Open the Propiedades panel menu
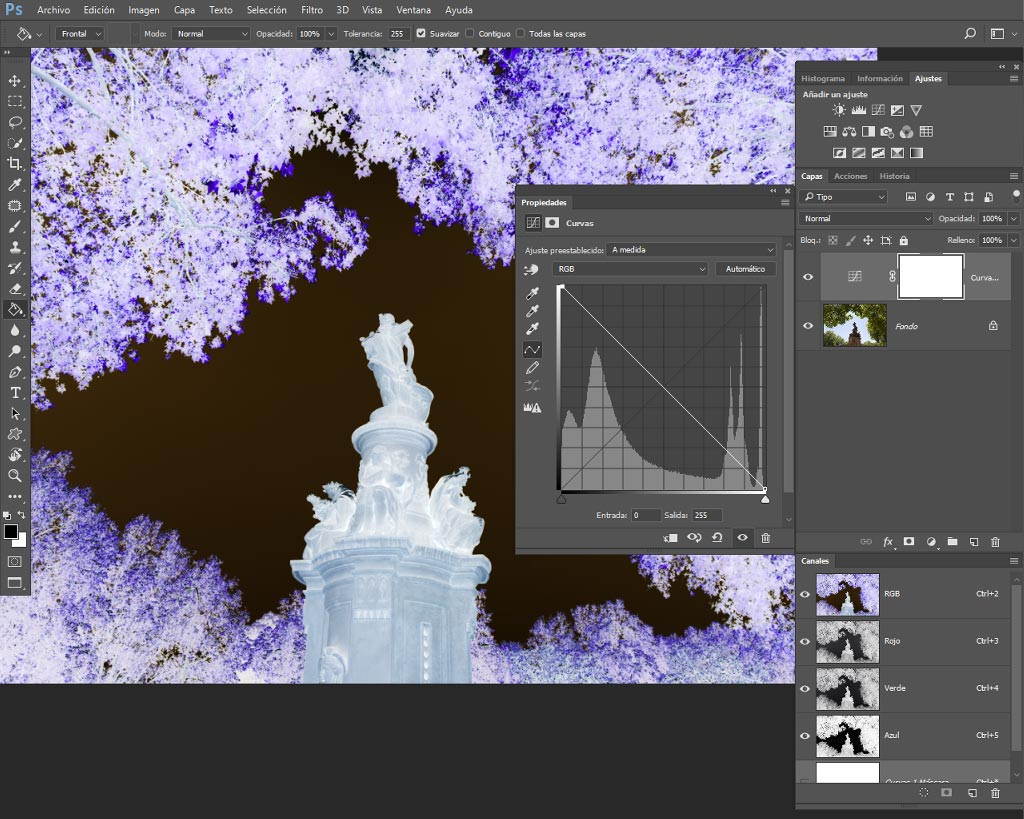Screen dimensions: 1024x819 tap(785, 202)
